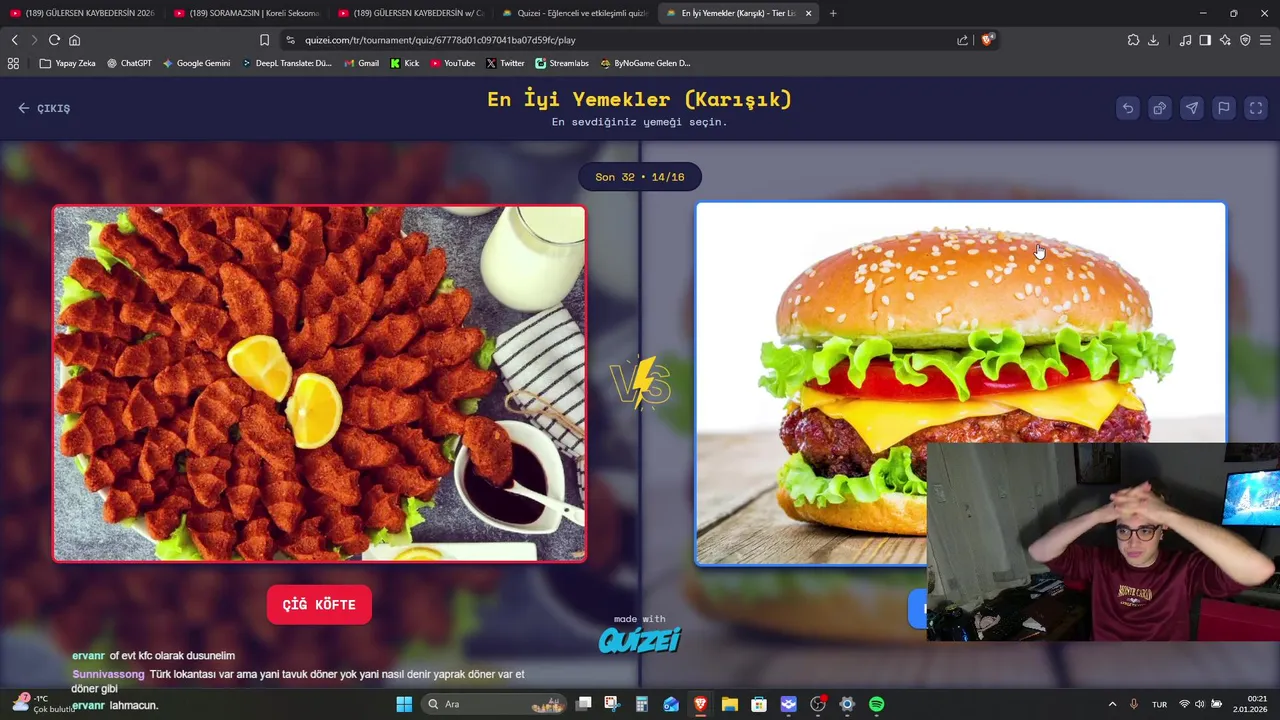Image resolution: width=1280 pixels, height=720 pixels.
Task: Go forward in browser history
Action: pos(34,40)
